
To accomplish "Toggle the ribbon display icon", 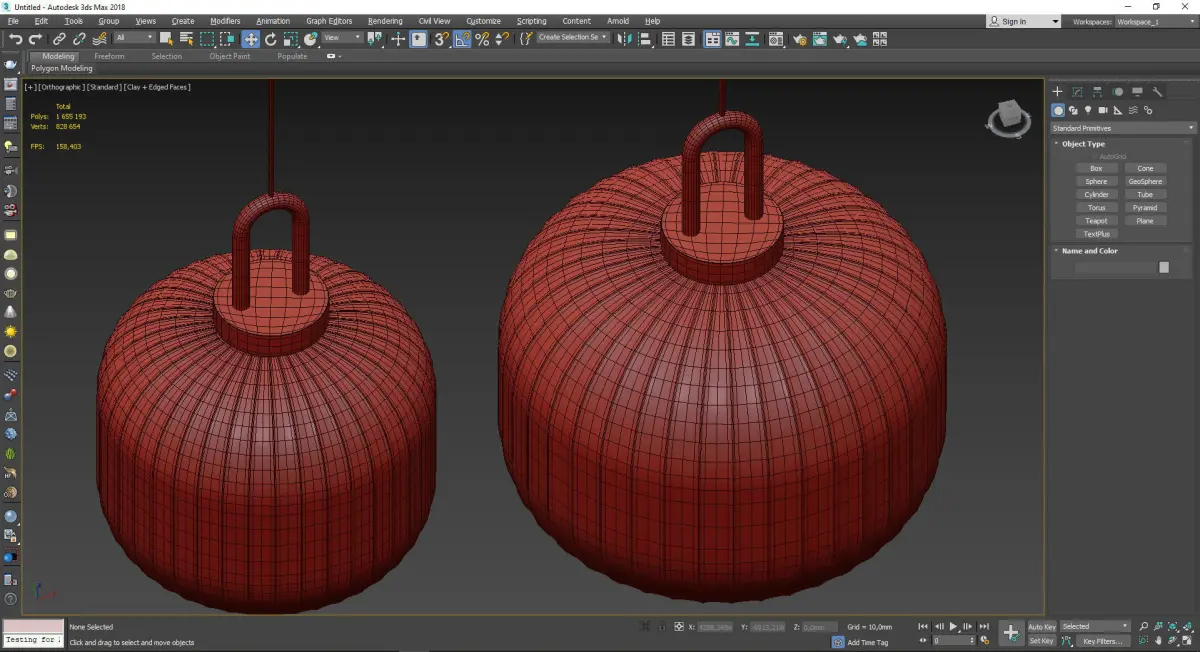I will click(x=712, y=39).
